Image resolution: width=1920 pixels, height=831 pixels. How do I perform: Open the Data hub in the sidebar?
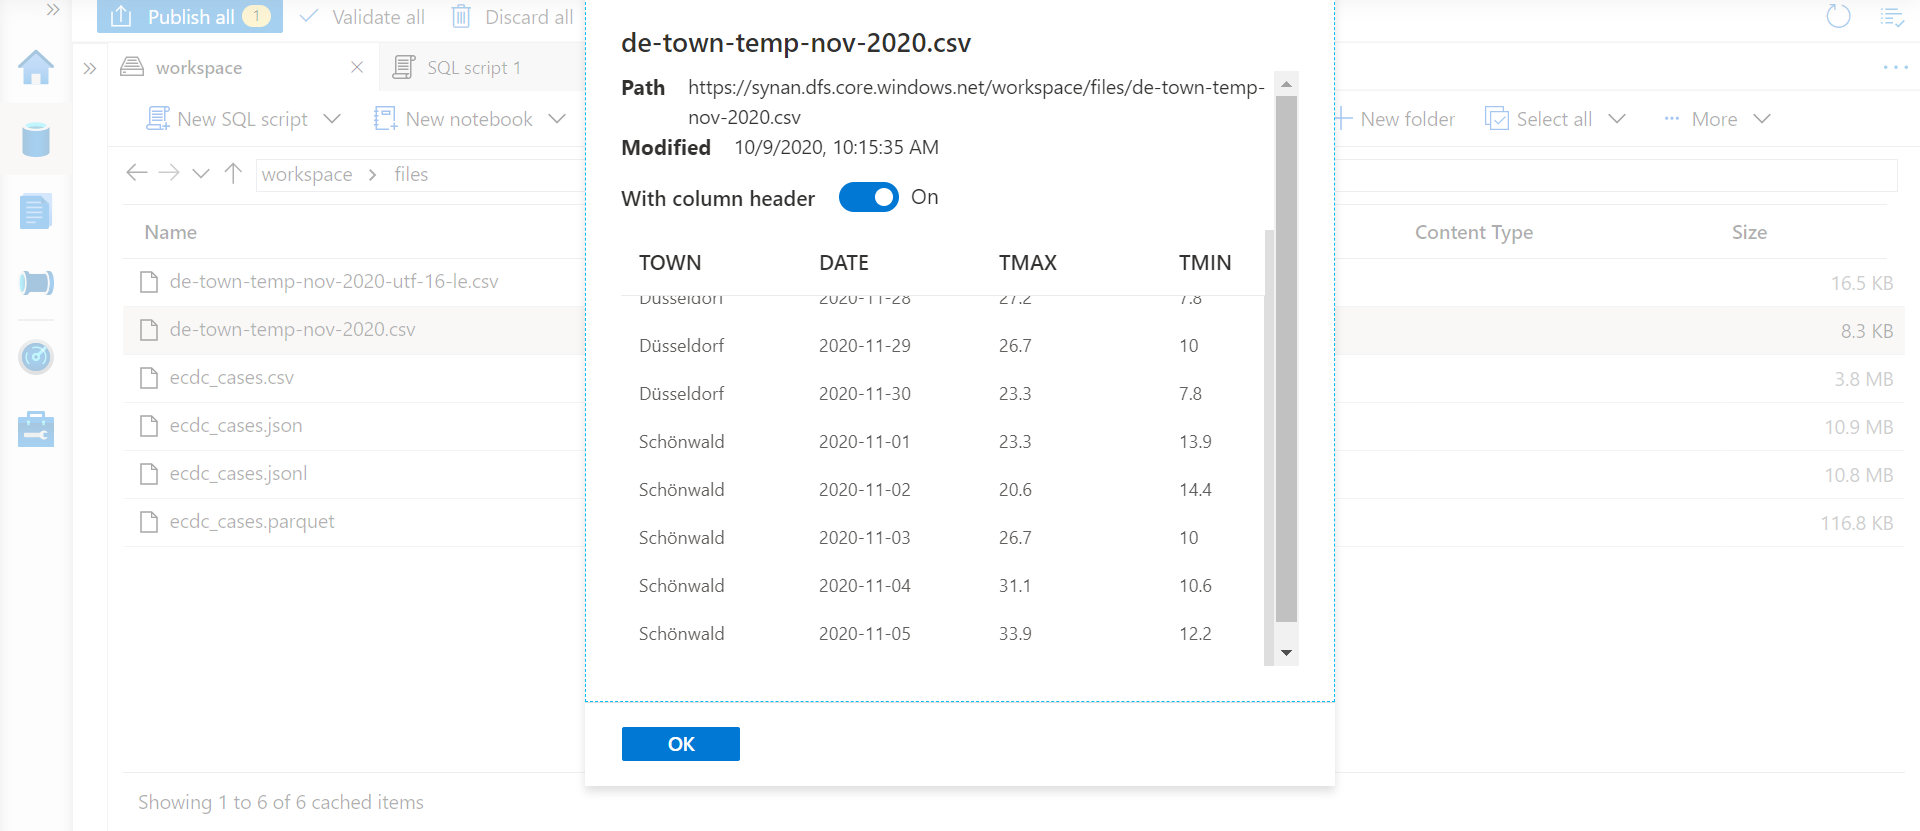point(36,140)
